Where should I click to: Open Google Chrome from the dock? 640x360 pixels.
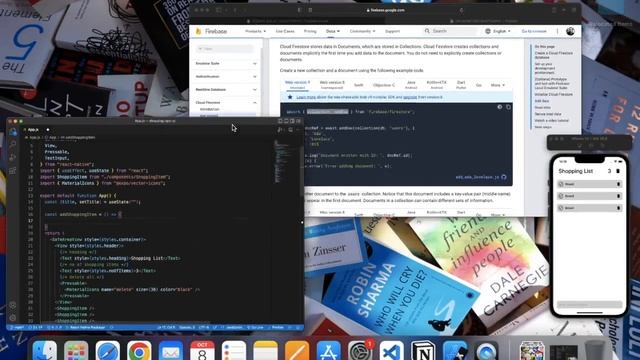(139, 351)
